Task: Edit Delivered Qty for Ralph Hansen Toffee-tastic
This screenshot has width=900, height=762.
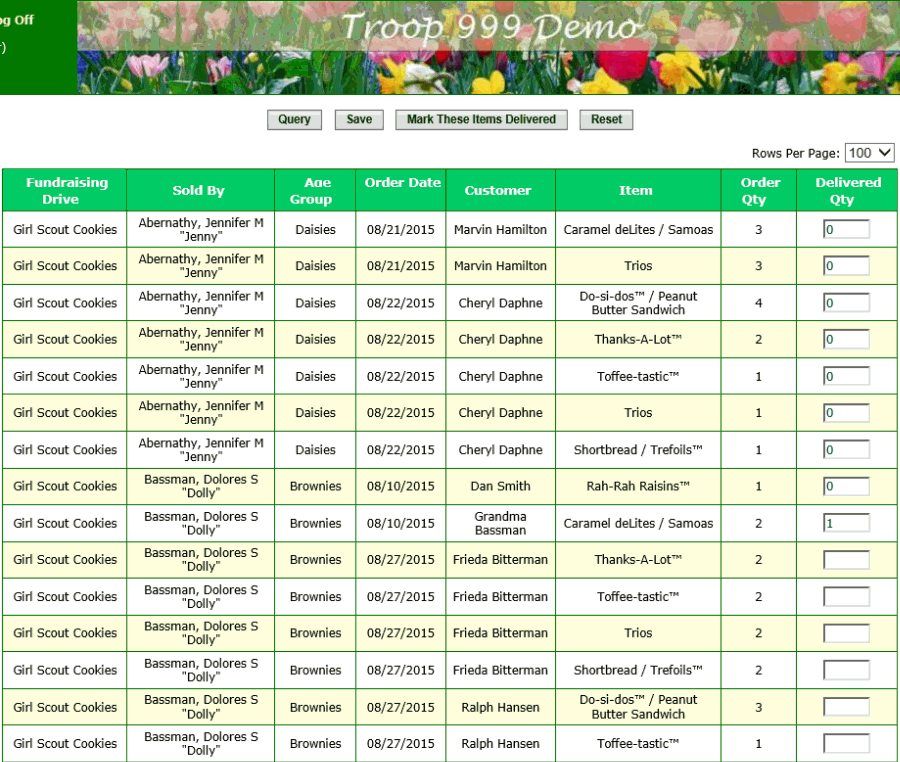Action: 846,744
